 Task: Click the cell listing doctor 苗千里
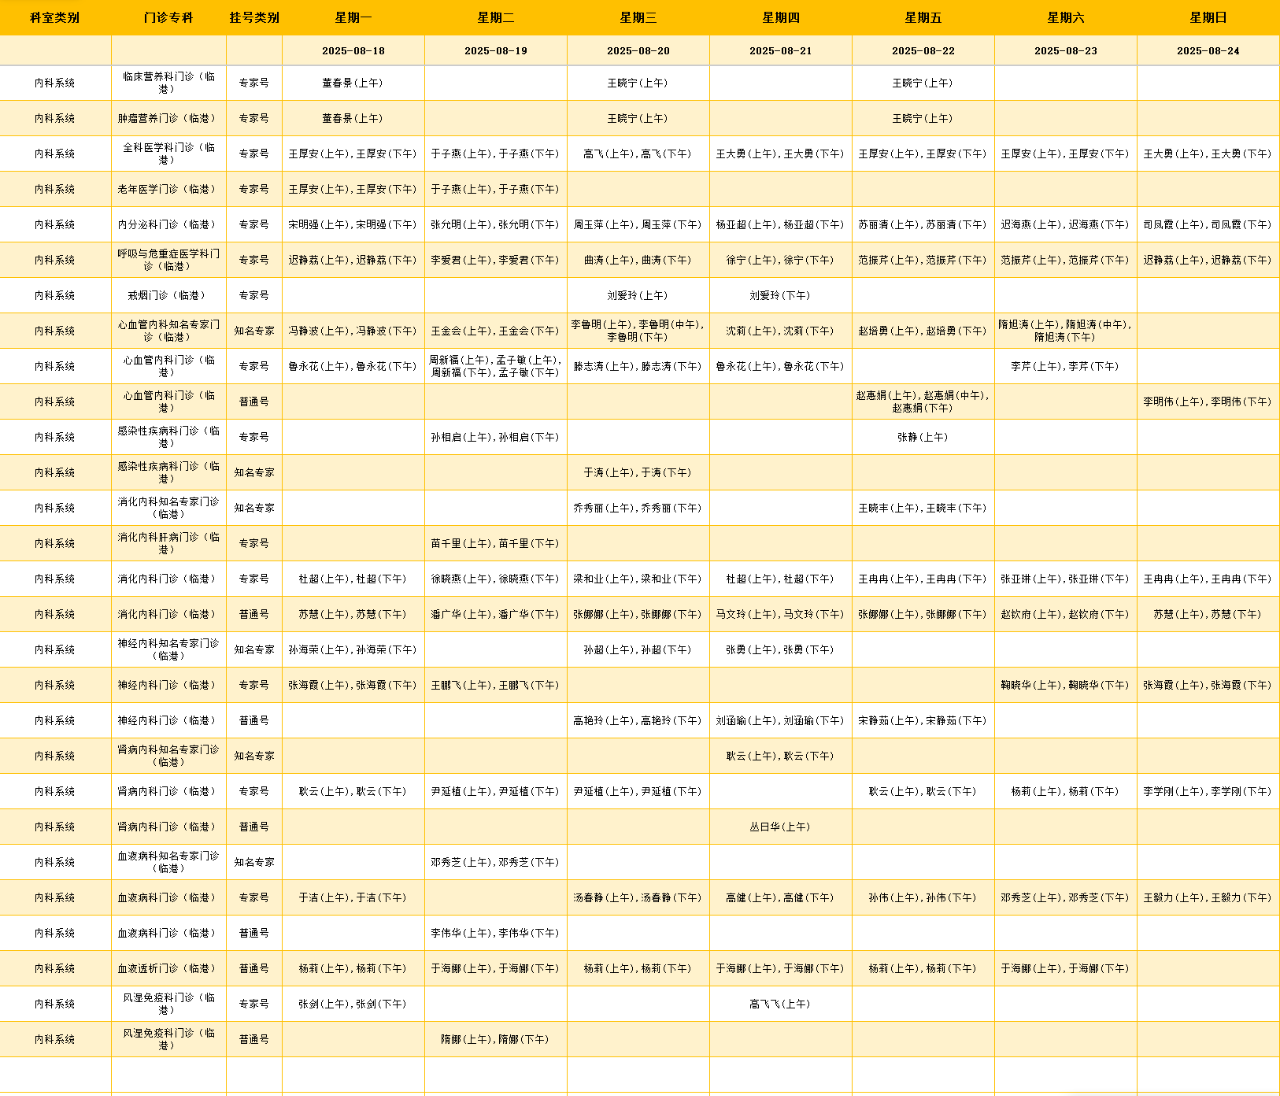pos(496,543)
